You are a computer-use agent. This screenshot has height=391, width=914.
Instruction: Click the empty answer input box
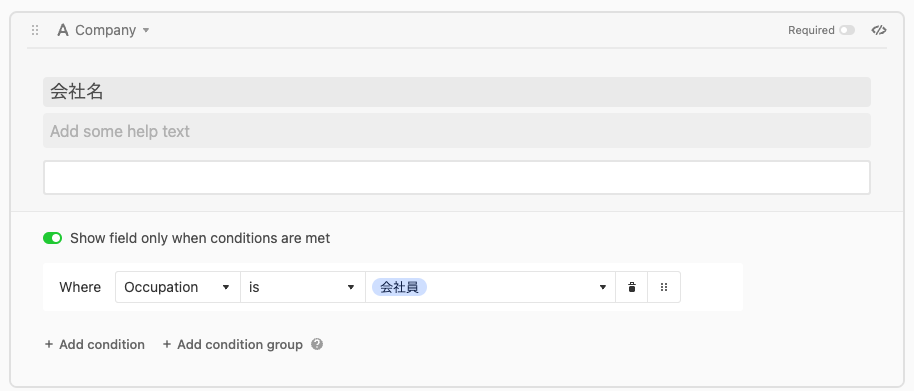click(x=457, y=178)
